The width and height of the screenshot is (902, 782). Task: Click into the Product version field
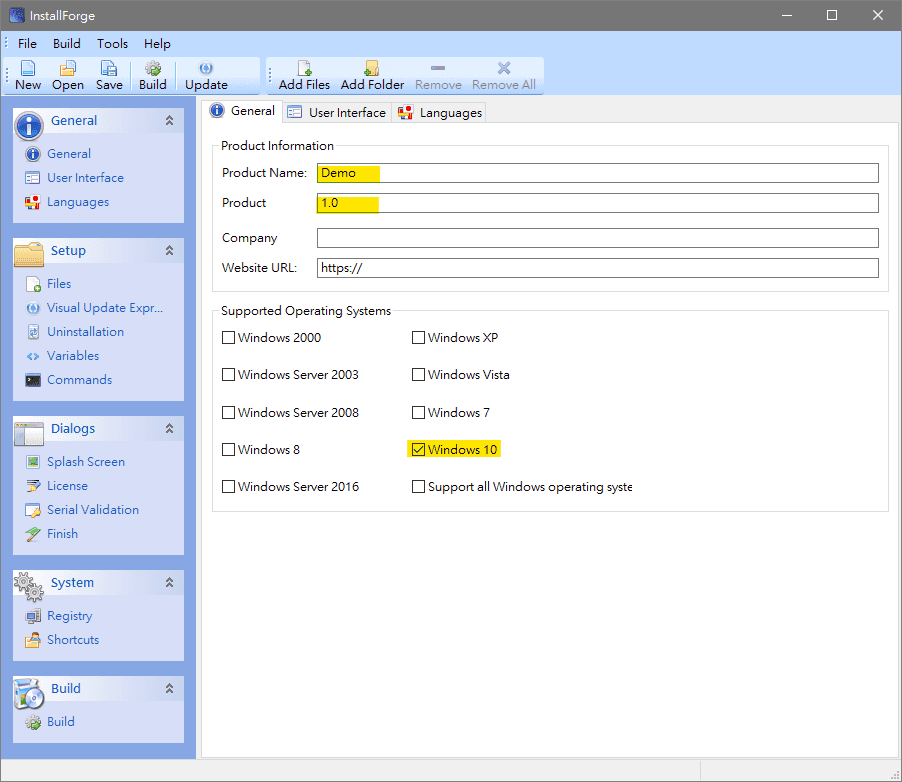[x=598, y=203]
